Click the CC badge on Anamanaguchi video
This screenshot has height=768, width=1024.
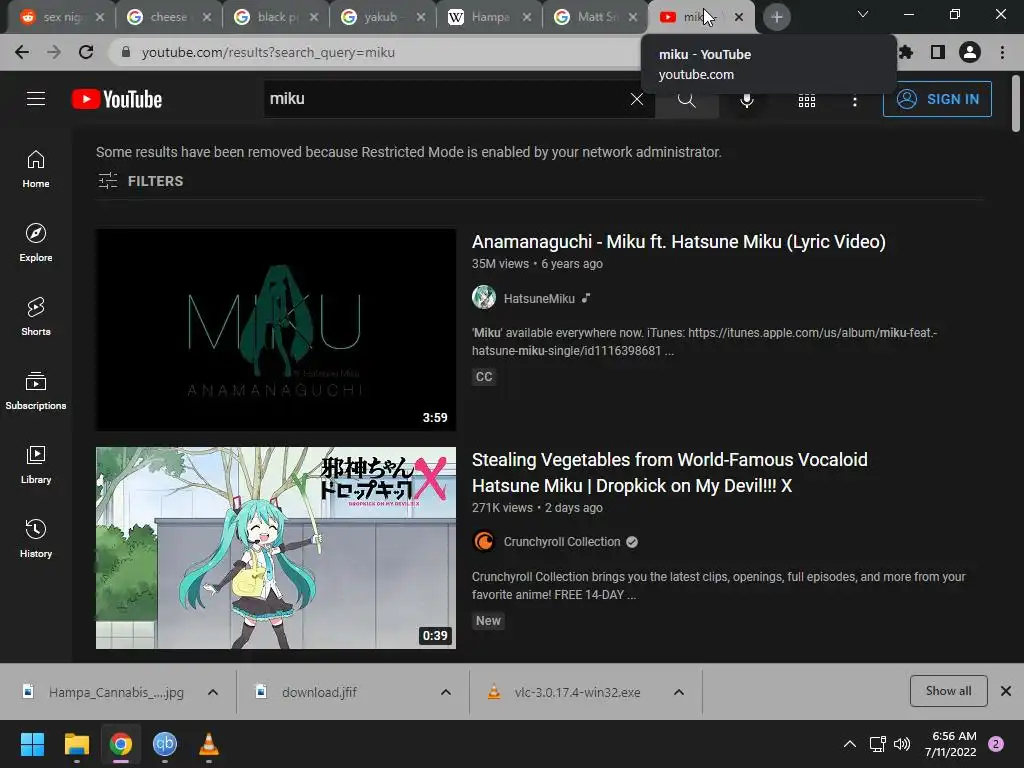click(484, 377)
